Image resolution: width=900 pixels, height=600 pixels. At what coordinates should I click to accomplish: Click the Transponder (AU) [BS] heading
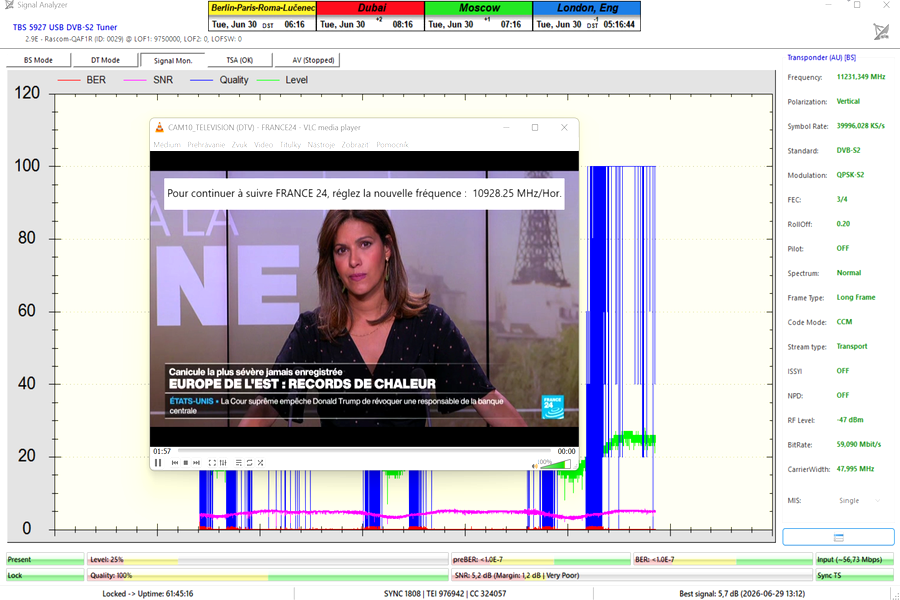tap(821, 57)
